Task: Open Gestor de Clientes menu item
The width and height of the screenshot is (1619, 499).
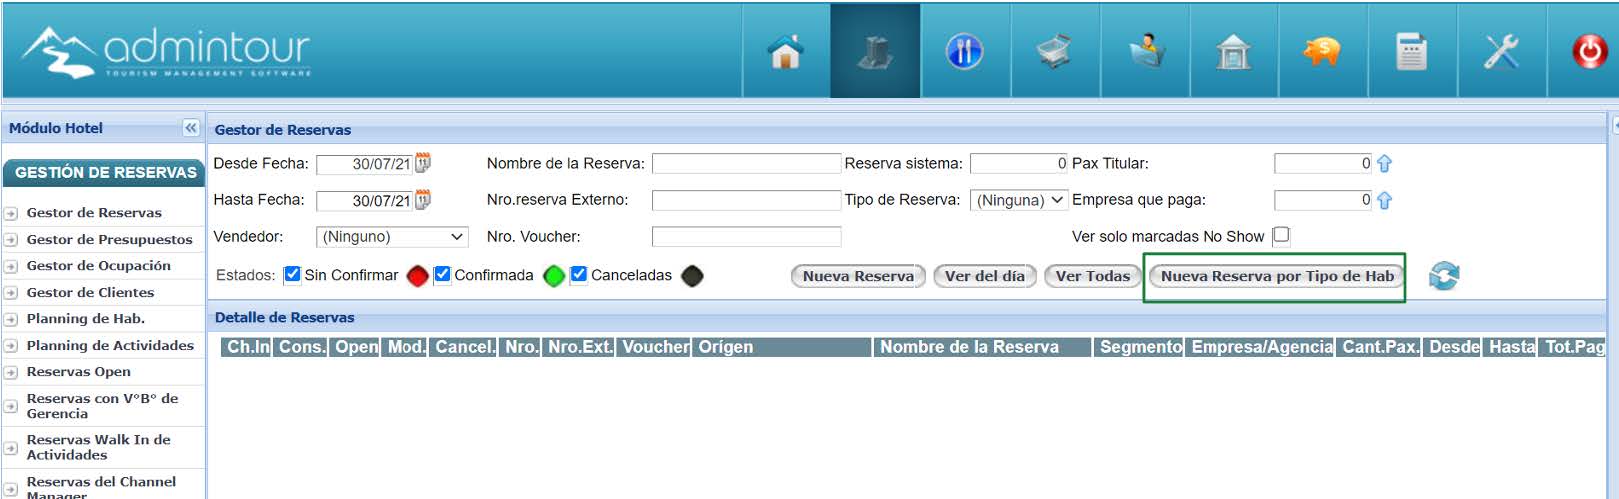Action: pyautogui.click(x=90, y=293)
